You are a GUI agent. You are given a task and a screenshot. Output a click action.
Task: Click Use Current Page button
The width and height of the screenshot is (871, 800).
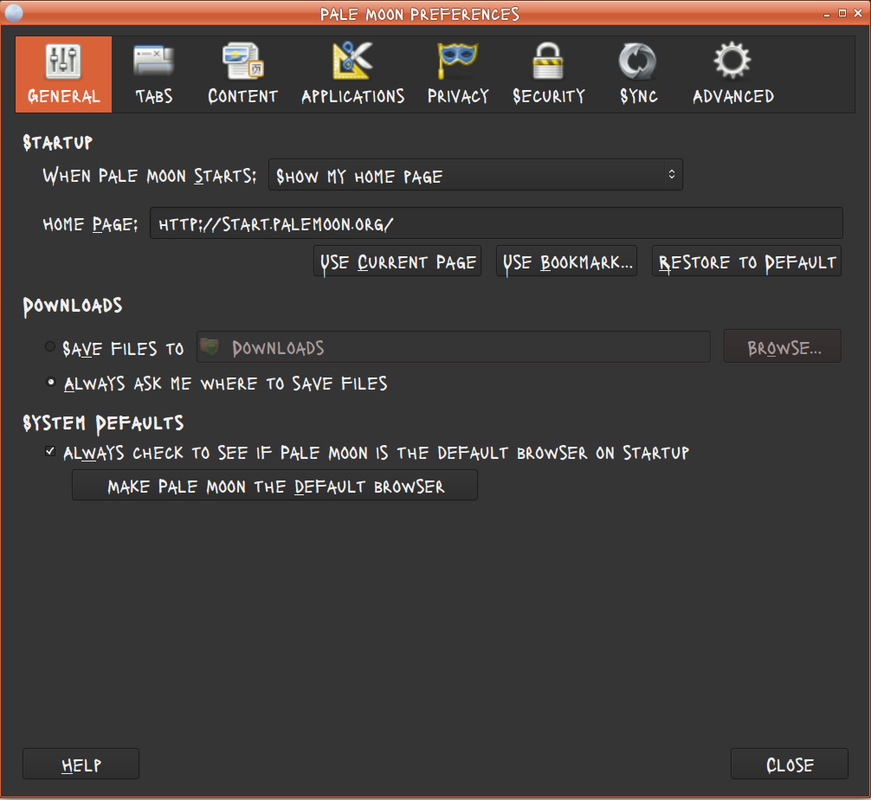coord(398,261)
